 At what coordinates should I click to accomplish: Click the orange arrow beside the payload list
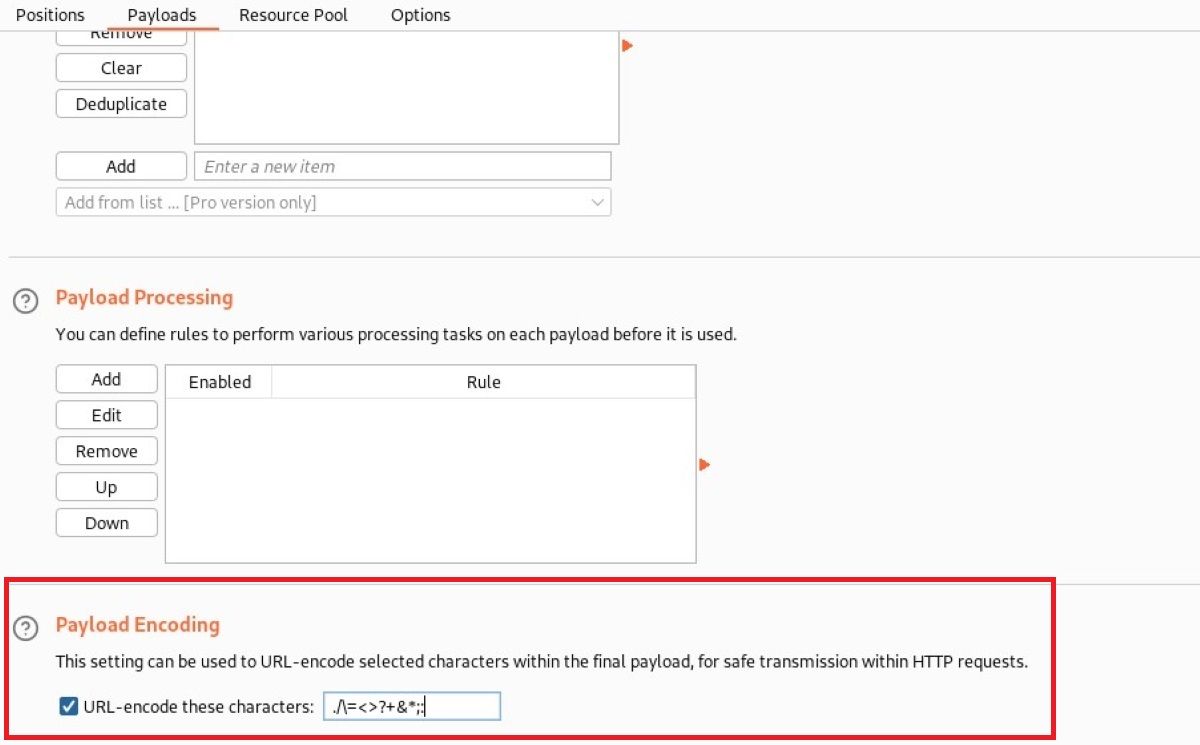click(x=627, y=45)
